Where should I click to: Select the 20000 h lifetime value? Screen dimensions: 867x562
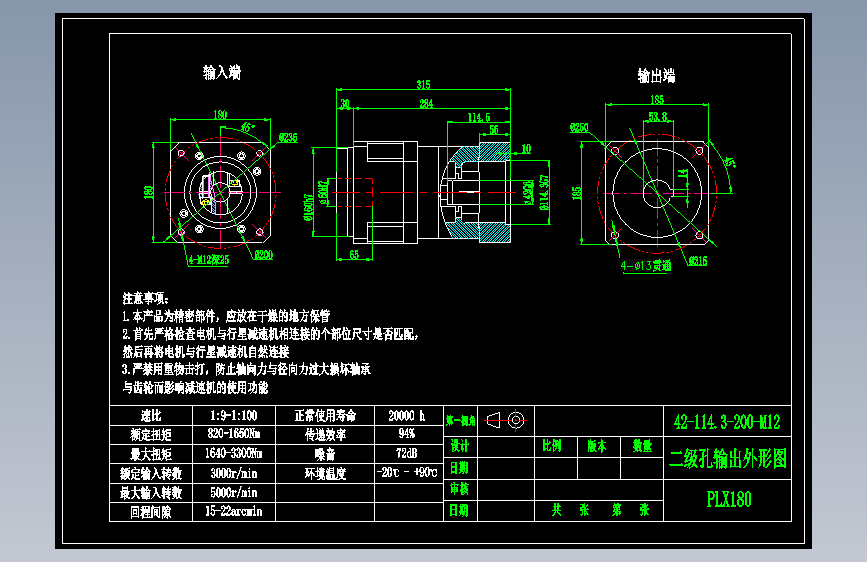[x=407, y=415]
